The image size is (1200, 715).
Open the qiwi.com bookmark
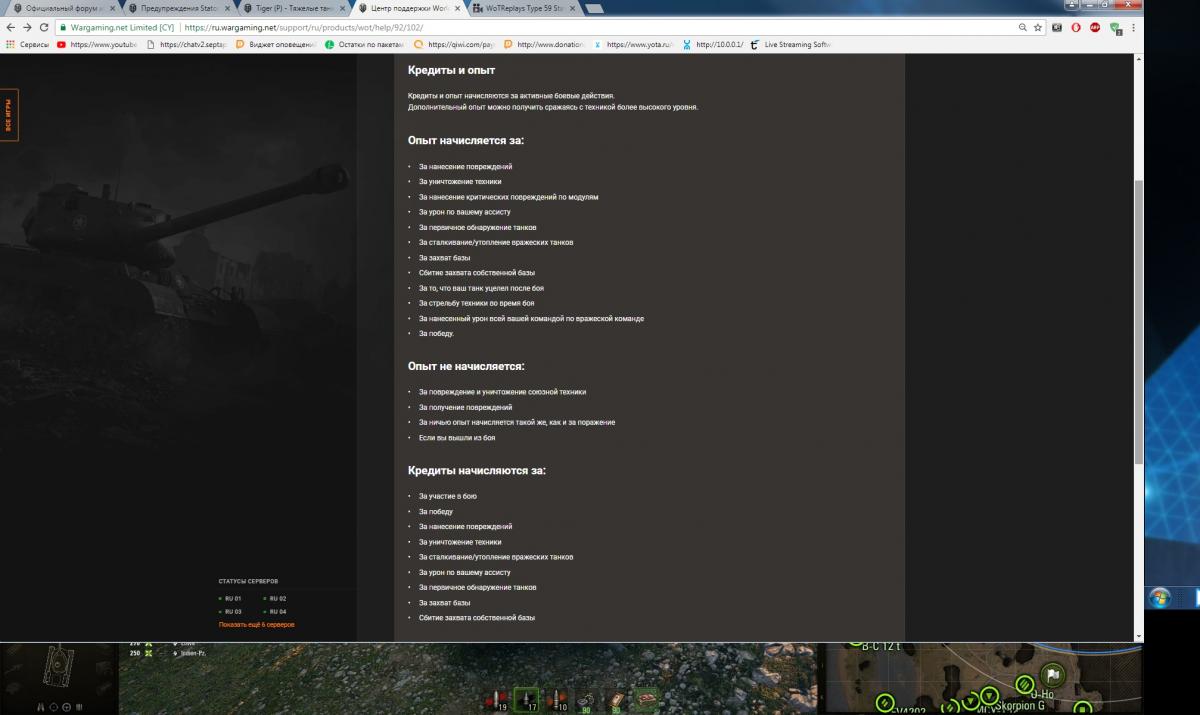click(x=455, y=45)
